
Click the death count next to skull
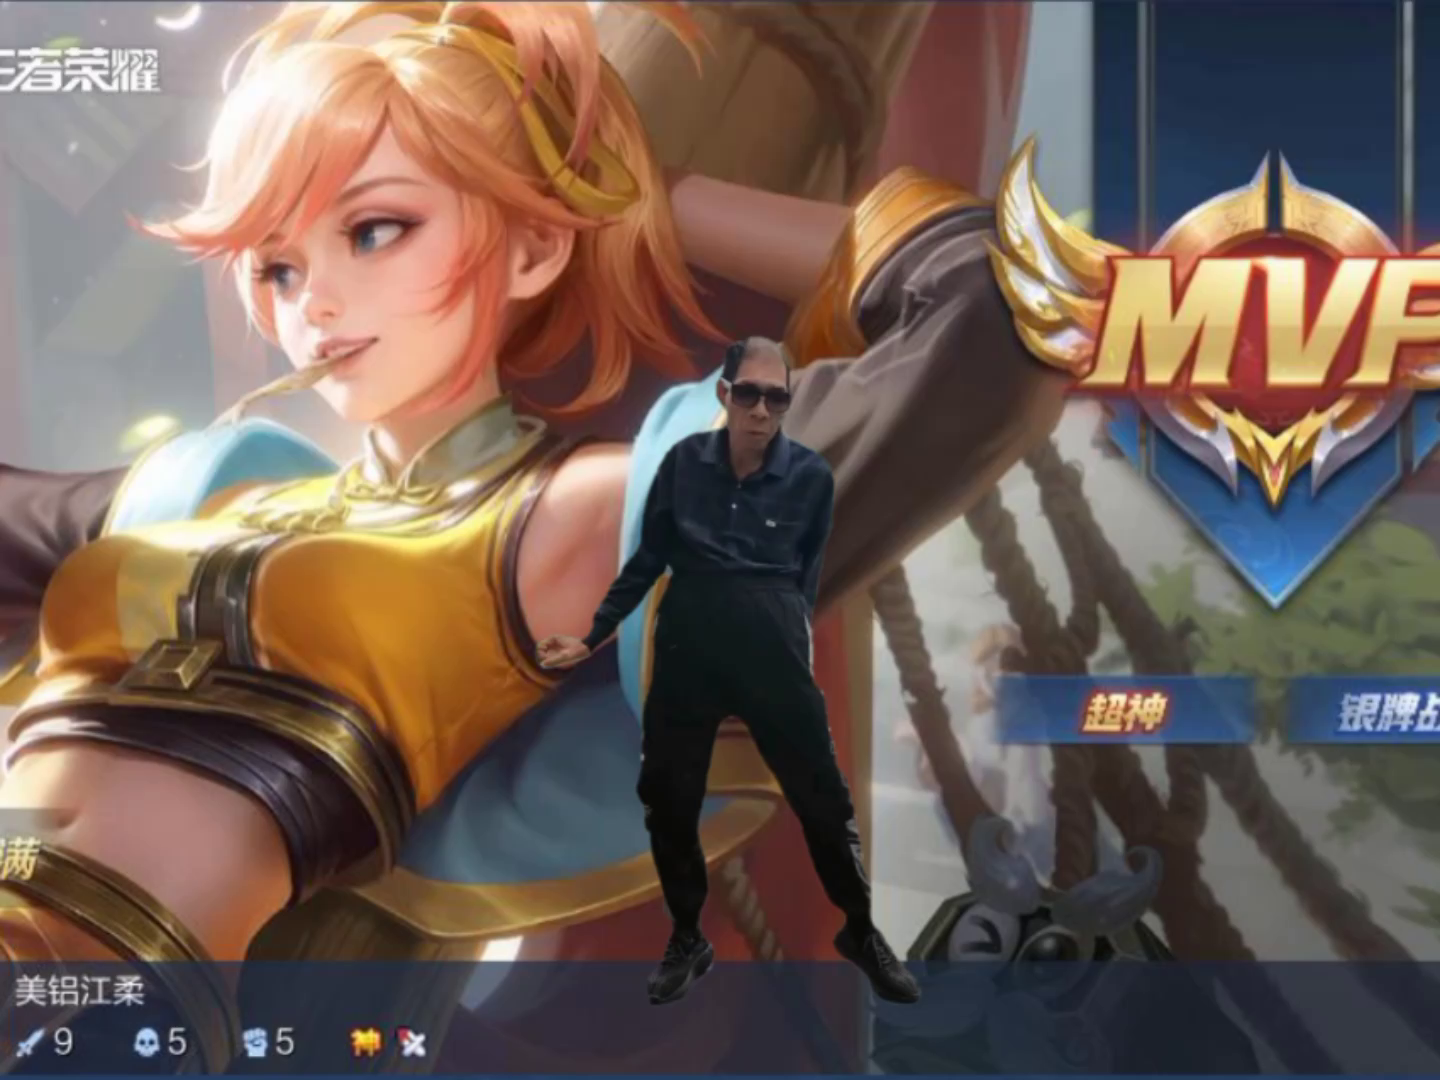pos(177,1043)
